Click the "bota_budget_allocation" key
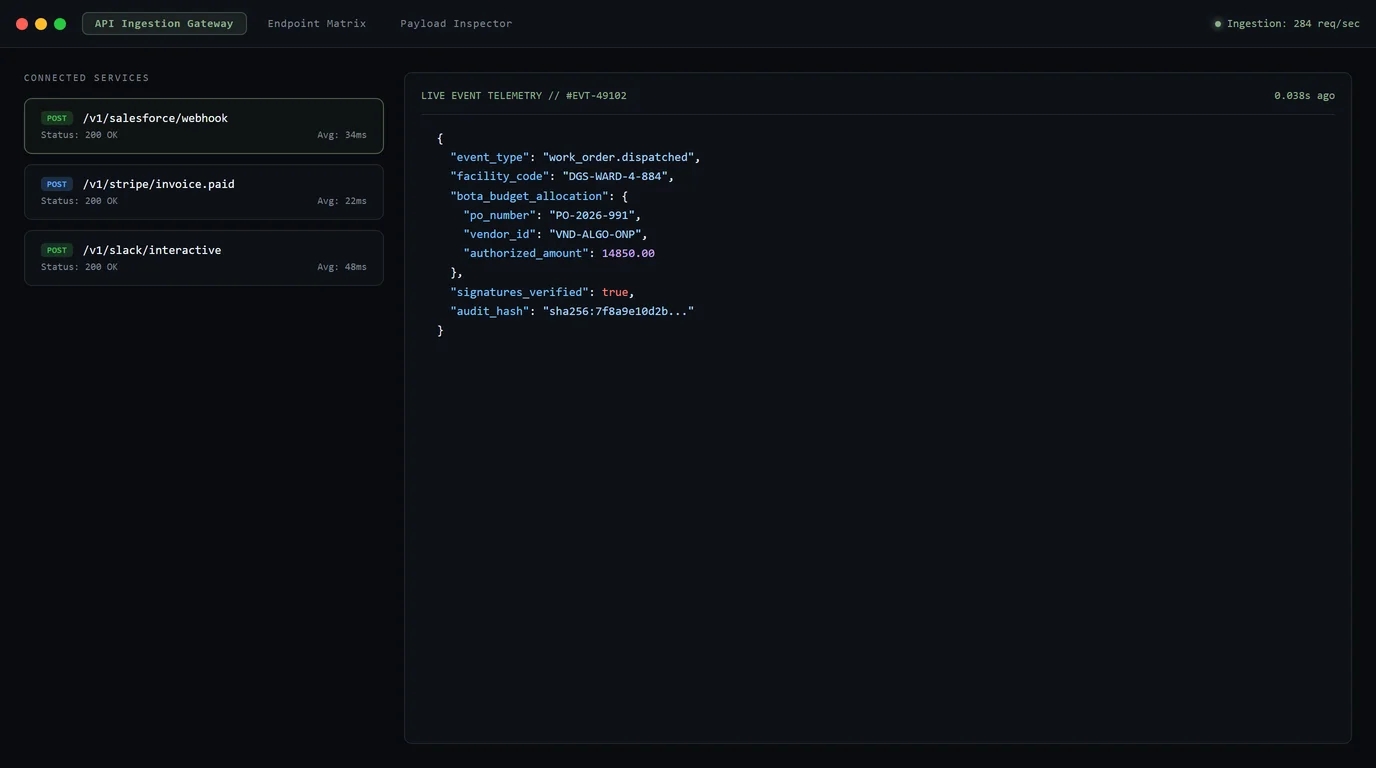Screen dimensions: 1376x768 pyautogui.click(x=529, y=196)
